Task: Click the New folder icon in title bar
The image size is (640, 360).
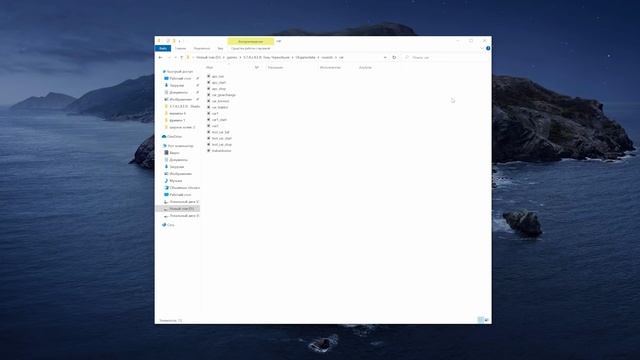Action: [174, 41]
